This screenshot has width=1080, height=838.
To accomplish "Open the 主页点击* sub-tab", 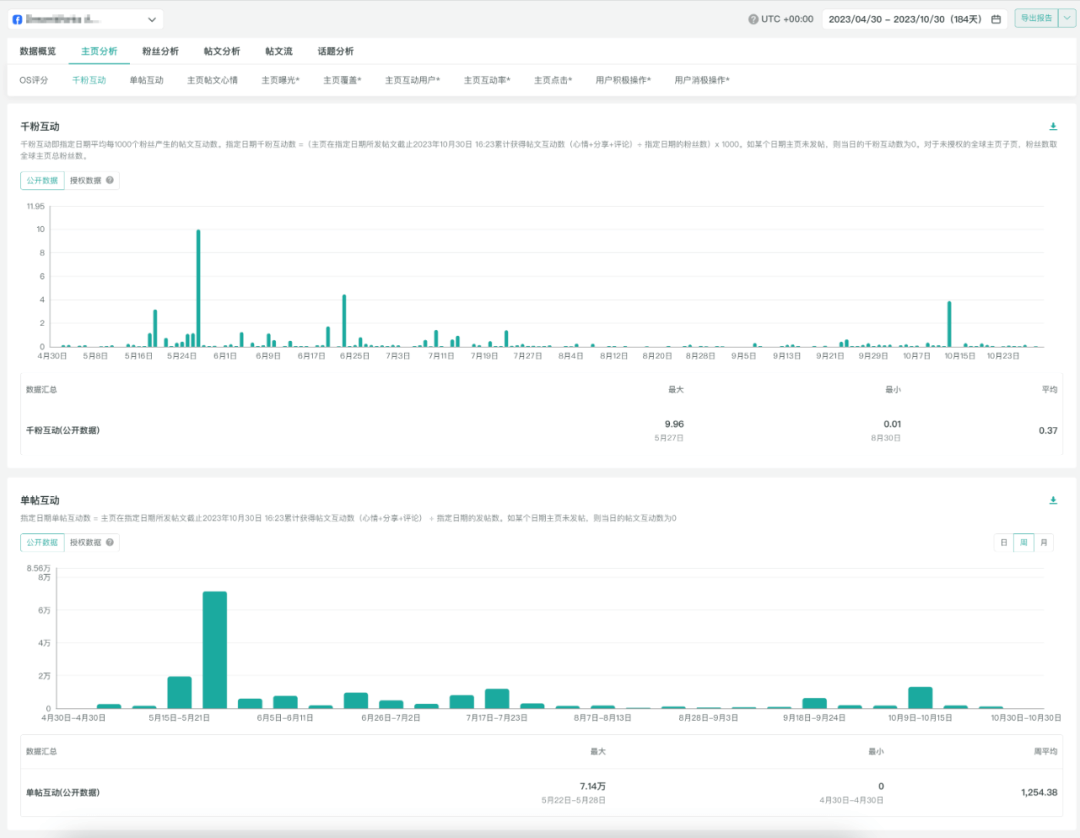I will pos(553,80).
